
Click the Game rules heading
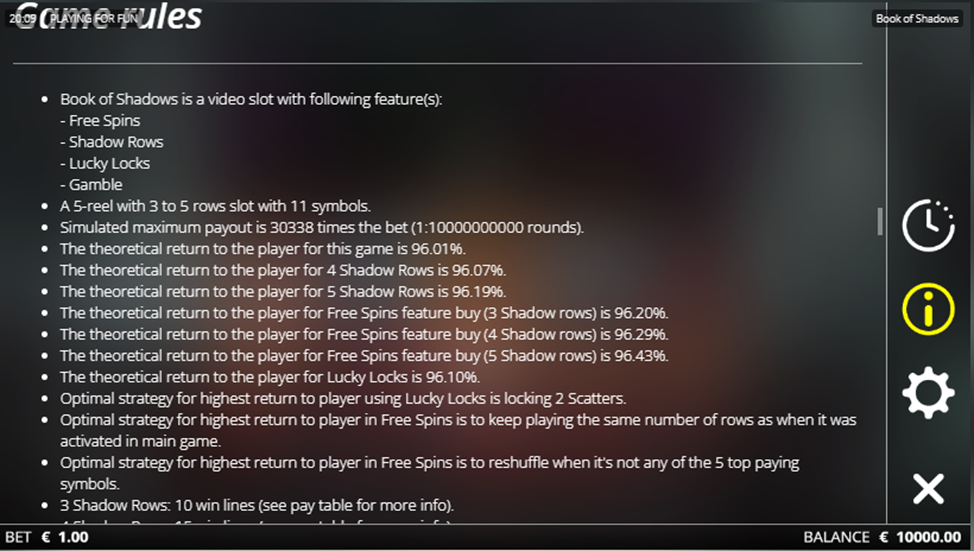(x=109, y=16)
